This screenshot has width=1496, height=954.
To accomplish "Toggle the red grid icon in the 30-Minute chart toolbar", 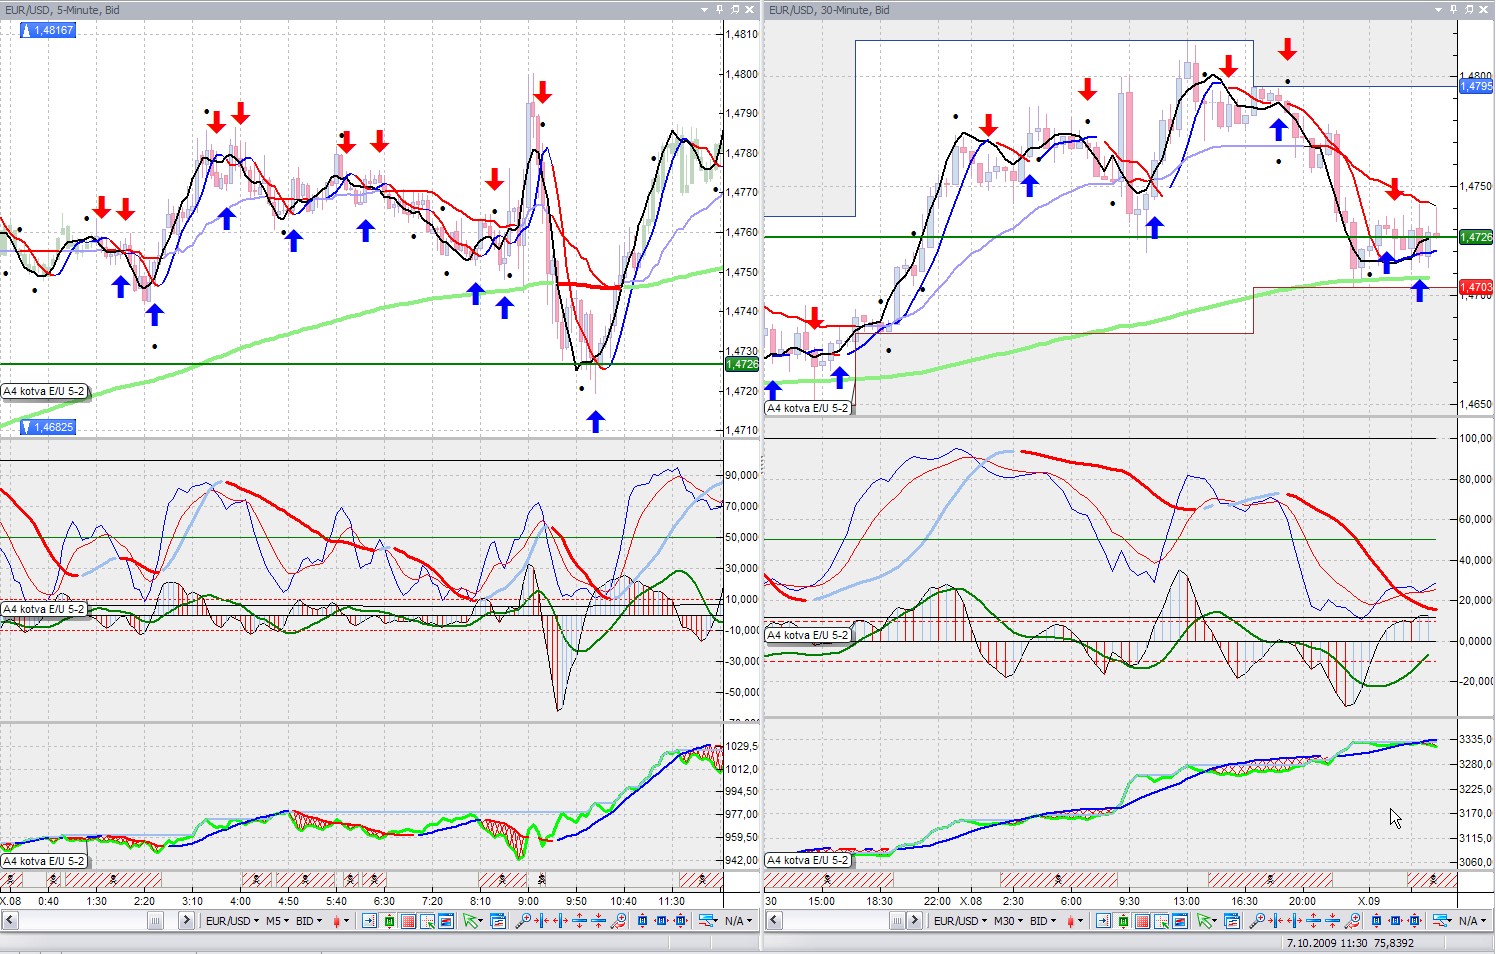I will coord(1142,921).
